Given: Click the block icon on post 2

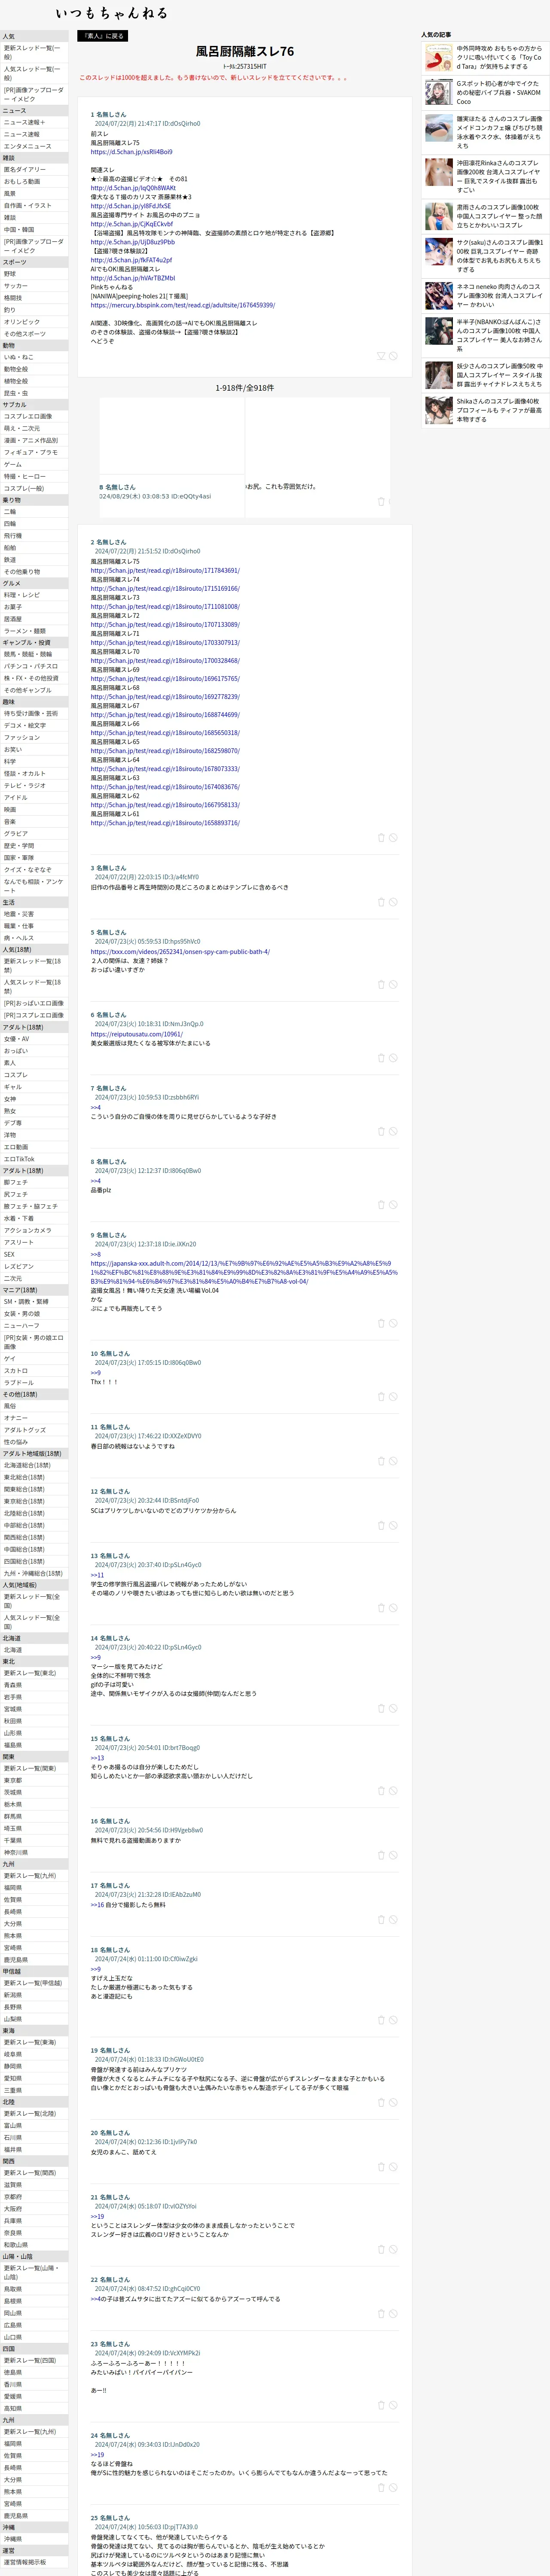Looking at the screenshot, I should (x=393, y=838).
